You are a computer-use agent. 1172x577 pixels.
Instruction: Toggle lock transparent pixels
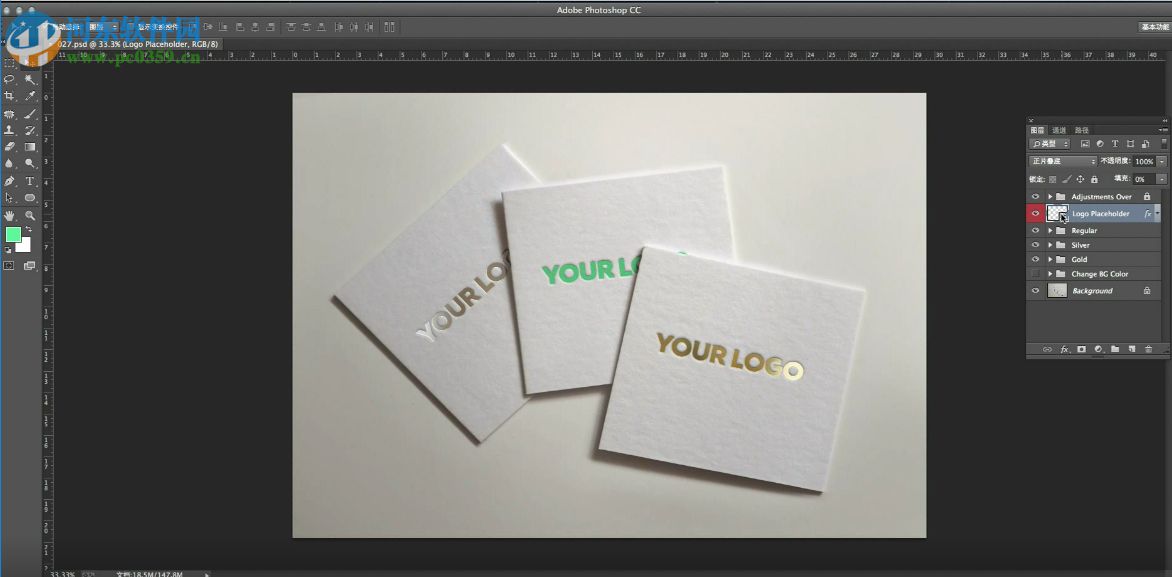tap(1053, 179)
